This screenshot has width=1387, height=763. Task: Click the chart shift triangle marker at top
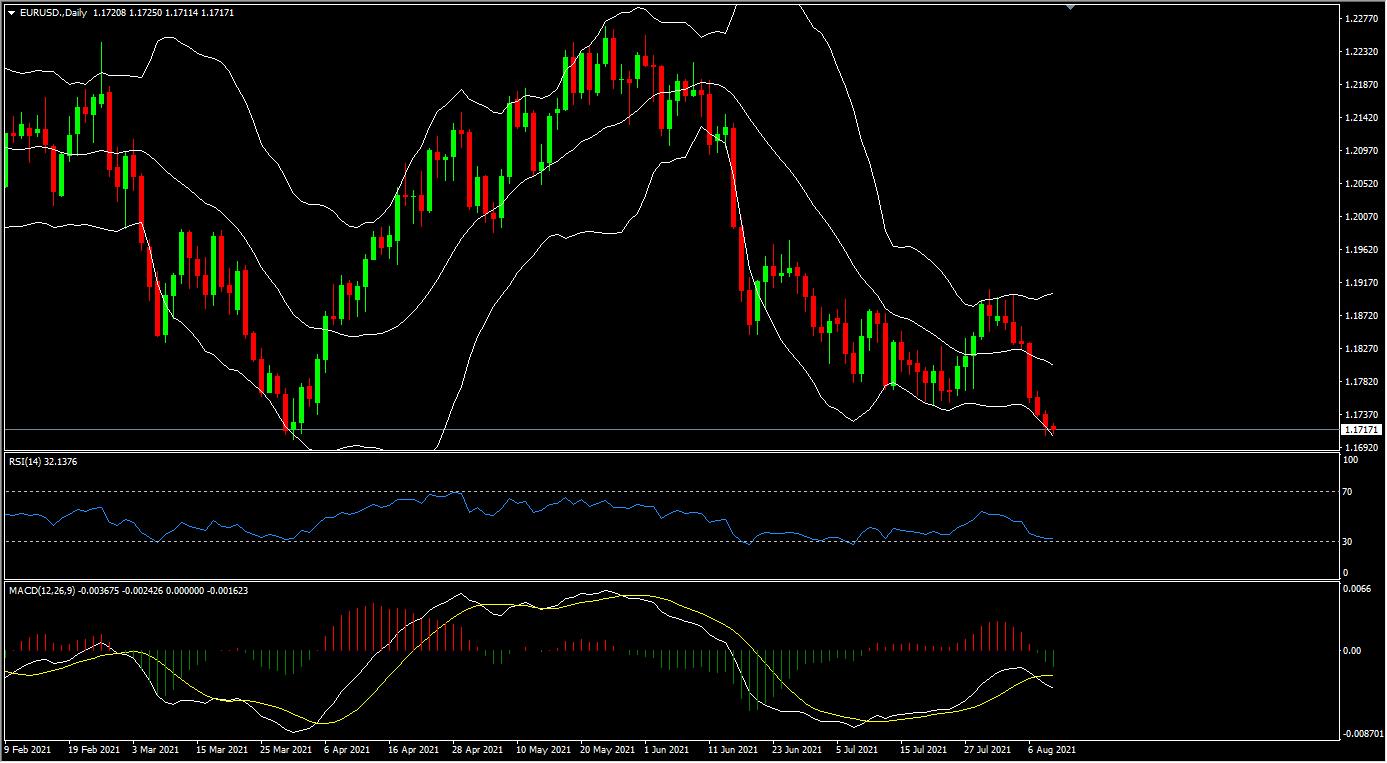point(1071,6)
